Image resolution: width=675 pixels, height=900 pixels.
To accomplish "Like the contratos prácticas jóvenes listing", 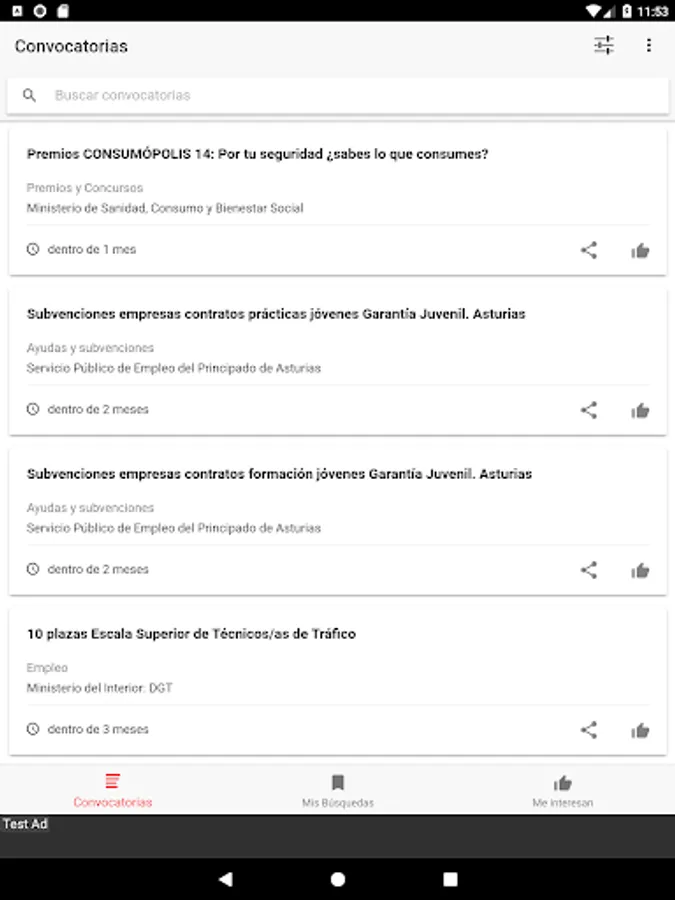I will (x=640, y=410).
